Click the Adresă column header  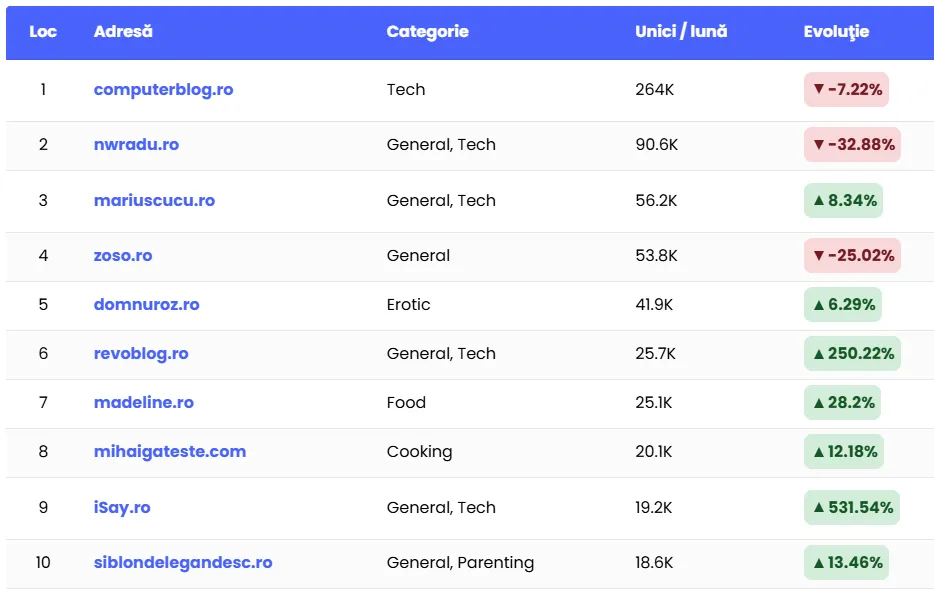[x=123, y=31]
